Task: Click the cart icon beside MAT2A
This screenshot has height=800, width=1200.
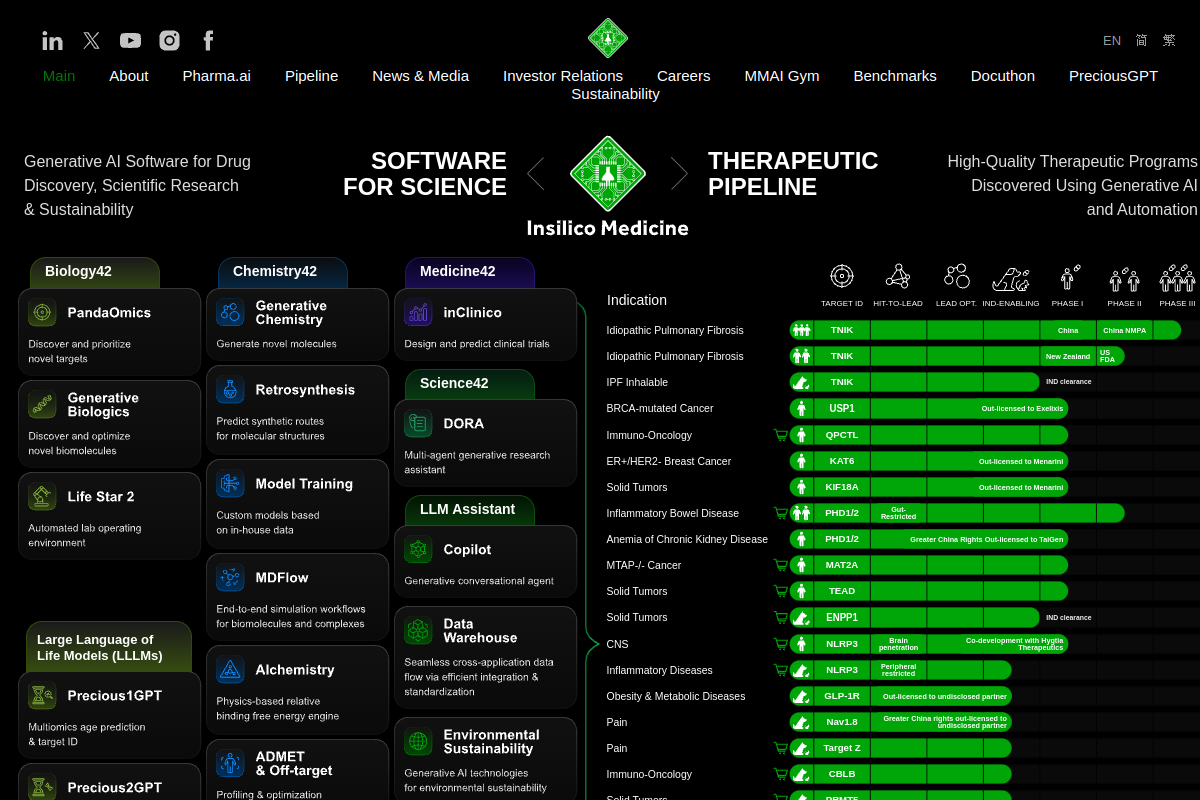Action: [780, 565]
